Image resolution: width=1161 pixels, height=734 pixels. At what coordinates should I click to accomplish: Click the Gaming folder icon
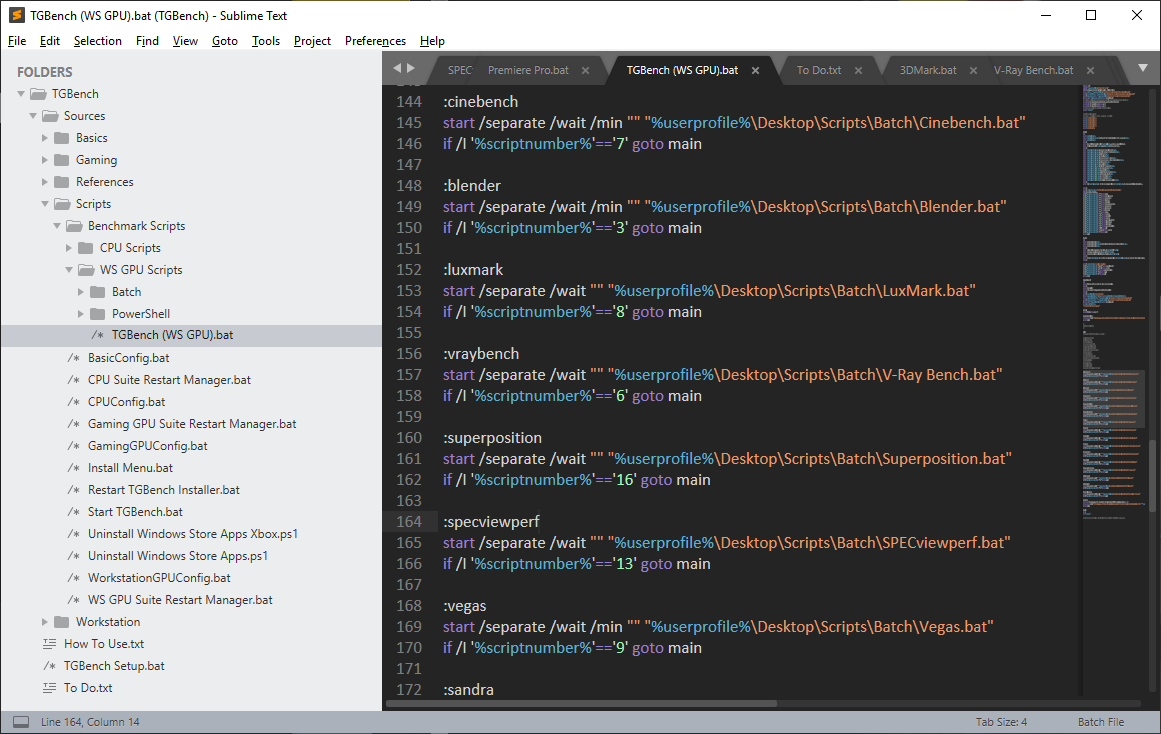[62, 160]
